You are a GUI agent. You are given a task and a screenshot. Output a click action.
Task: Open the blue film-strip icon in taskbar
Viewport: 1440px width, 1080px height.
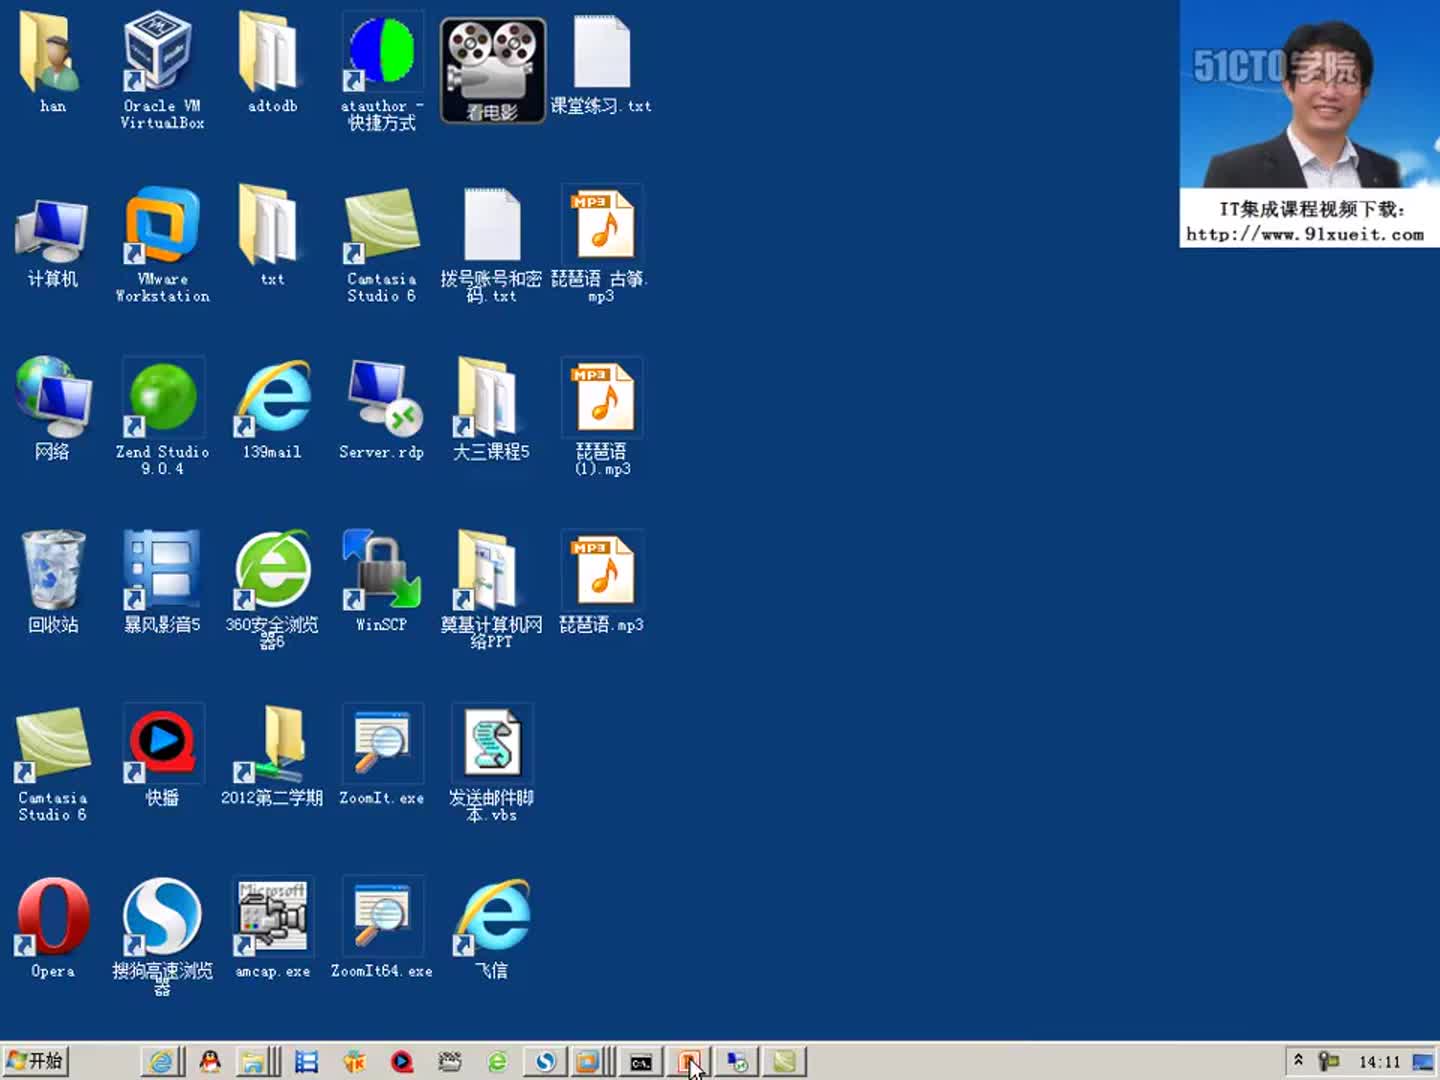(306, 1062)
